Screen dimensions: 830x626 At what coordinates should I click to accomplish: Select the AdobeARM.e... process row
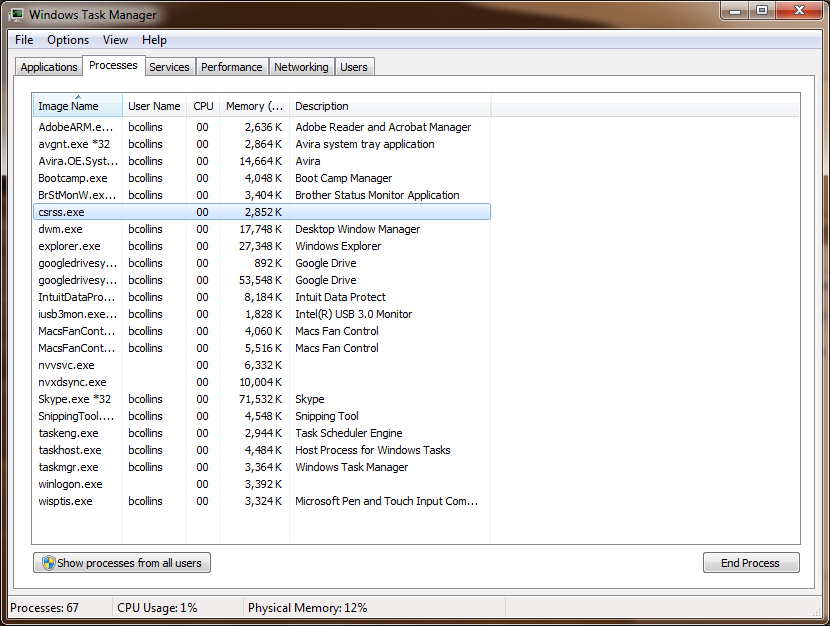tap(262, 127)
